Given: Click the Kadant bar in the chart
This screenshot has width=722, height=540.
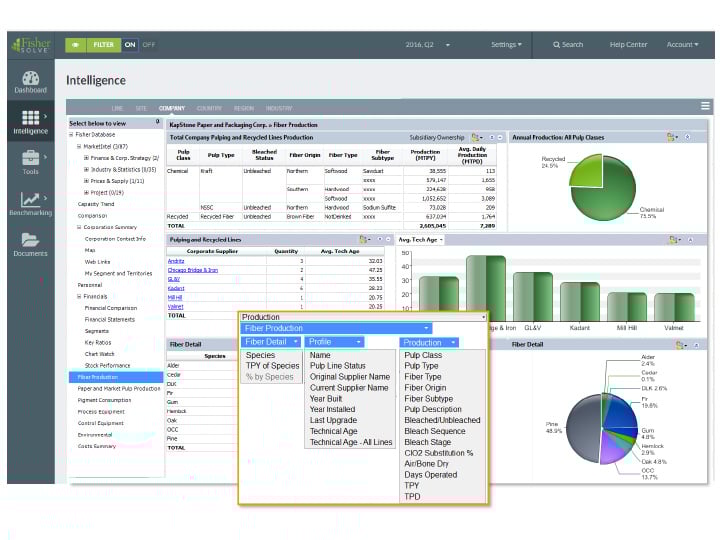Looking at the screenshot, I should pyautogui.click(x=580, y=302).
